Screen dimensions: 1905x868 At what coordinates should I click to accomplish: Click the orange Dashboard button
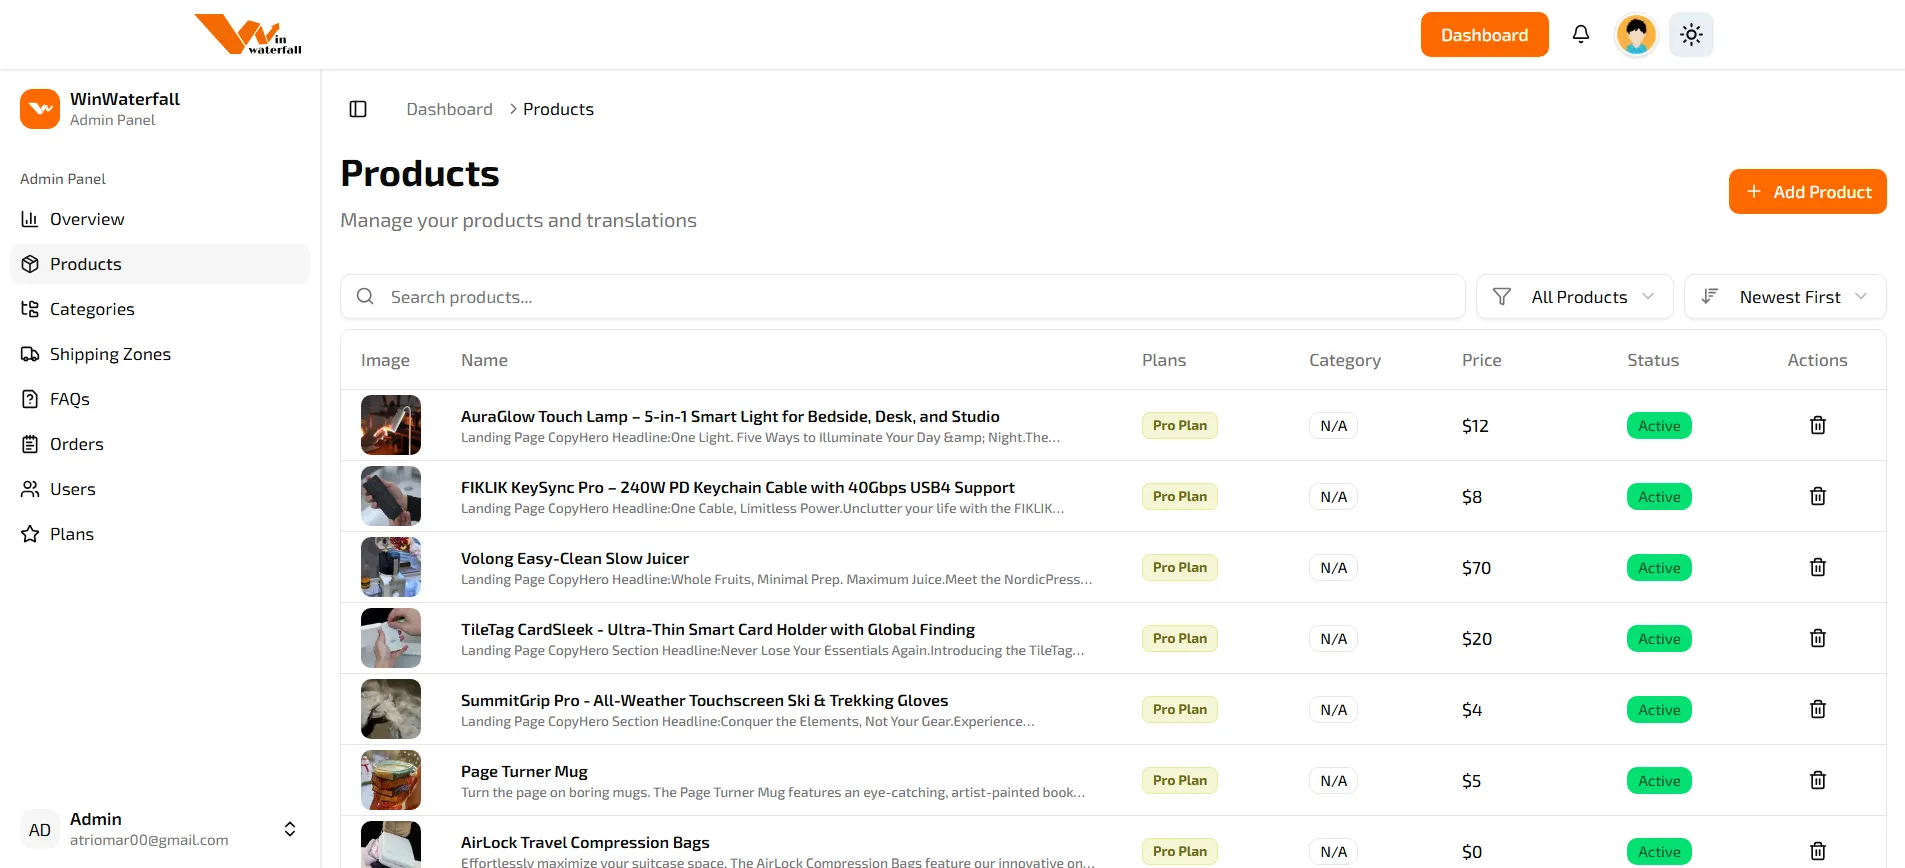(x=1484, y=35)
